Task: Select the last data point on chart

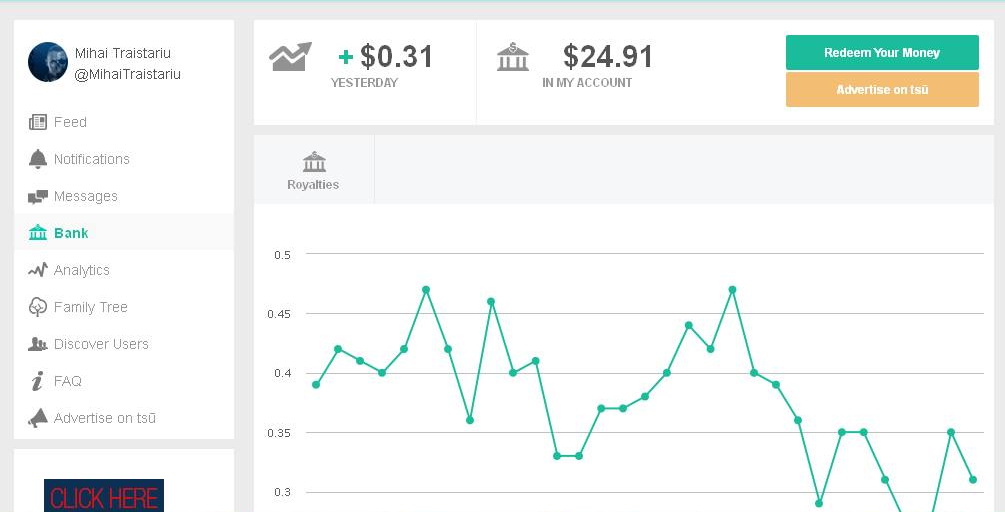Action: pos(972,480)
